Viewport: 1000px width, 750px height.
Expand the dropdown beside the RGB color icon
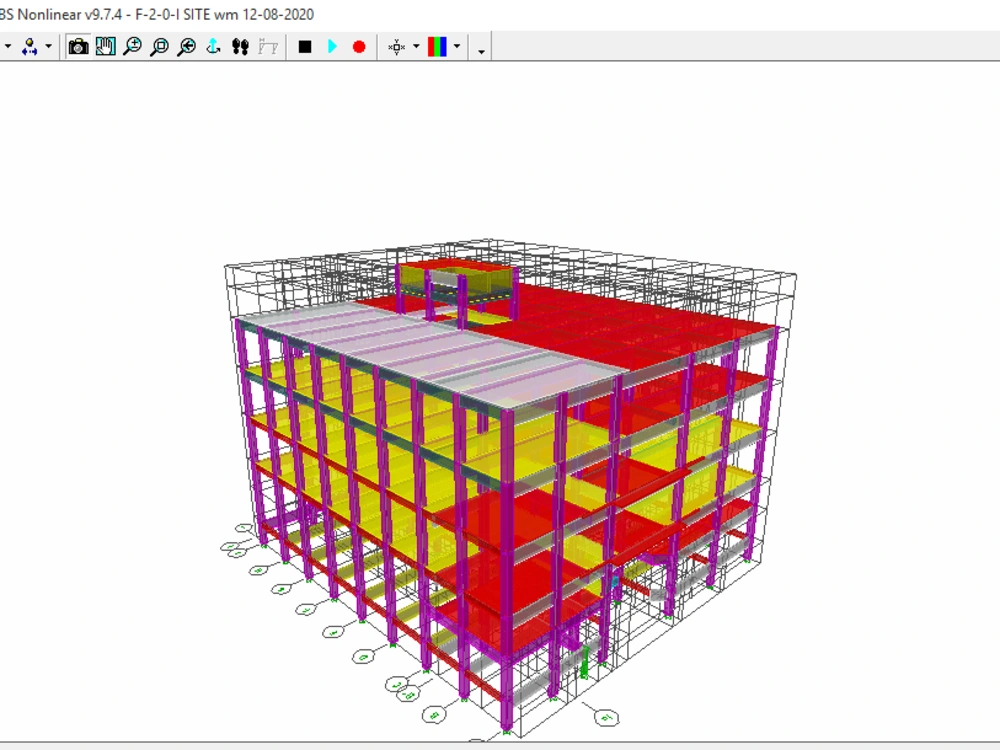(457, 46)
